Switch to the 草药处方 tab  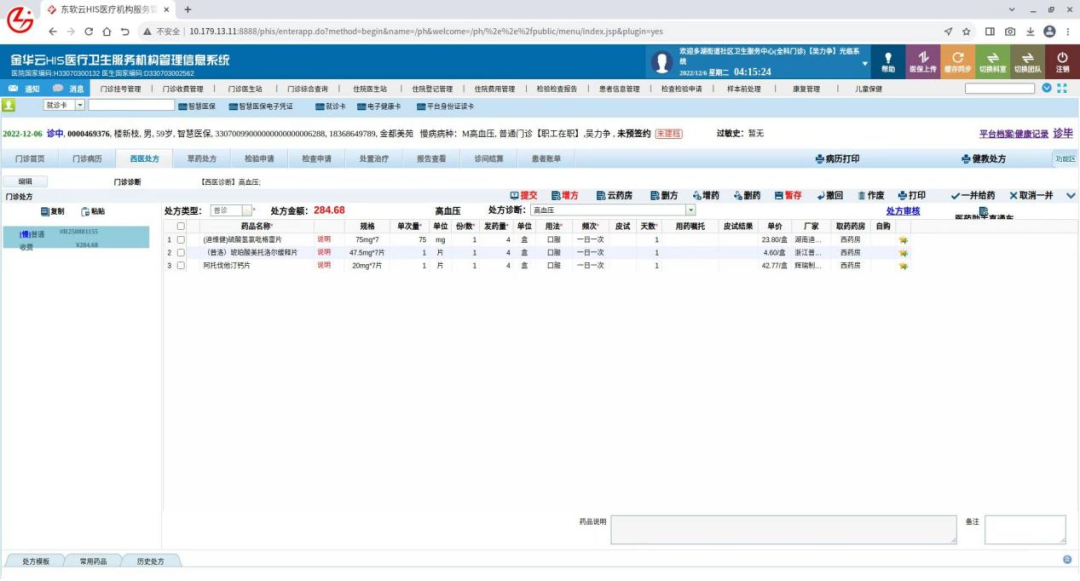(201, 159)
